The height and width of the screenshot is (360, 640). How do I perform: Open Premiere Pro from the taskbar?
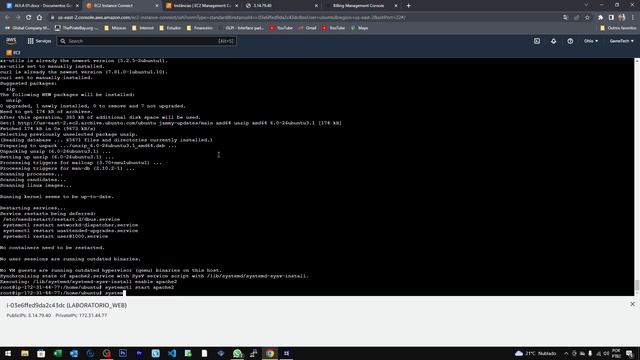click(x=139, y=353)
